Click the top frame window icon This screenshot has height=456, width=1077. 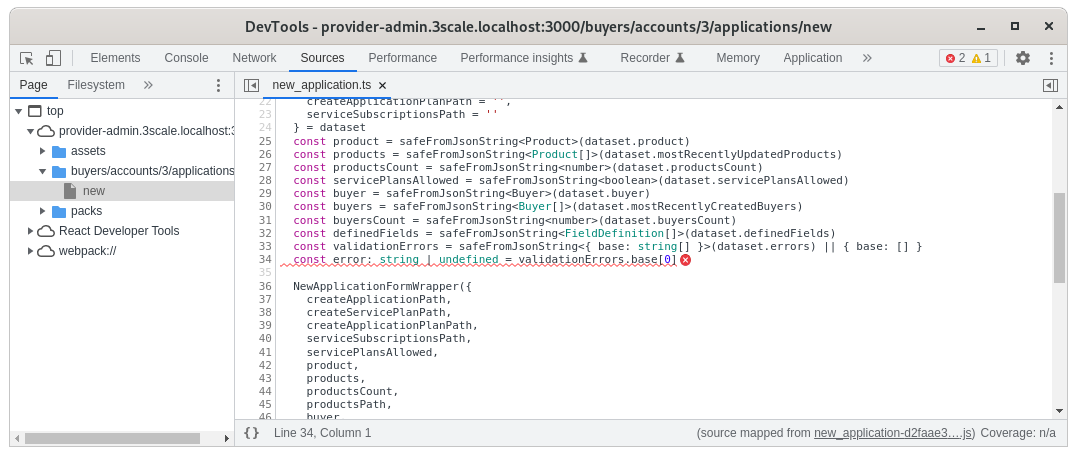tap(34, 111)
